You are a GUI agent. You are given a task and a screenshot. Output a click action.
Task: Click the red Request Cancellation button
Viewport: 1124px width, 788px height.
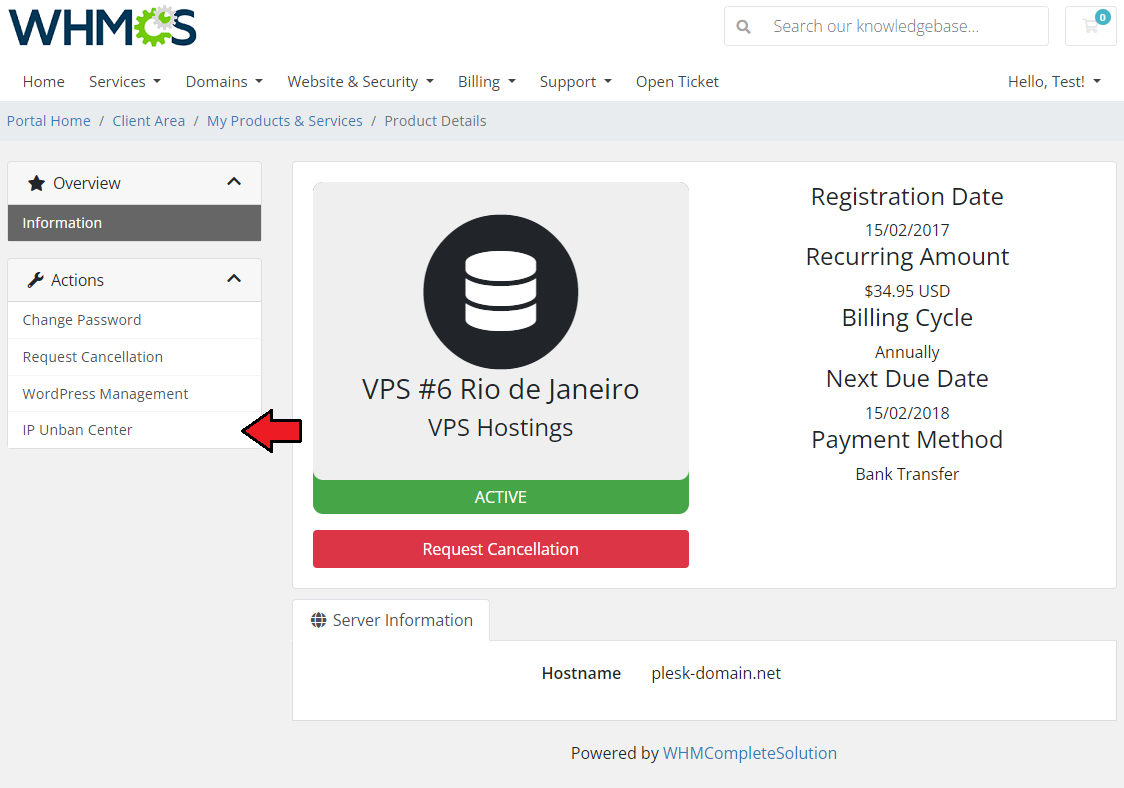500,549
